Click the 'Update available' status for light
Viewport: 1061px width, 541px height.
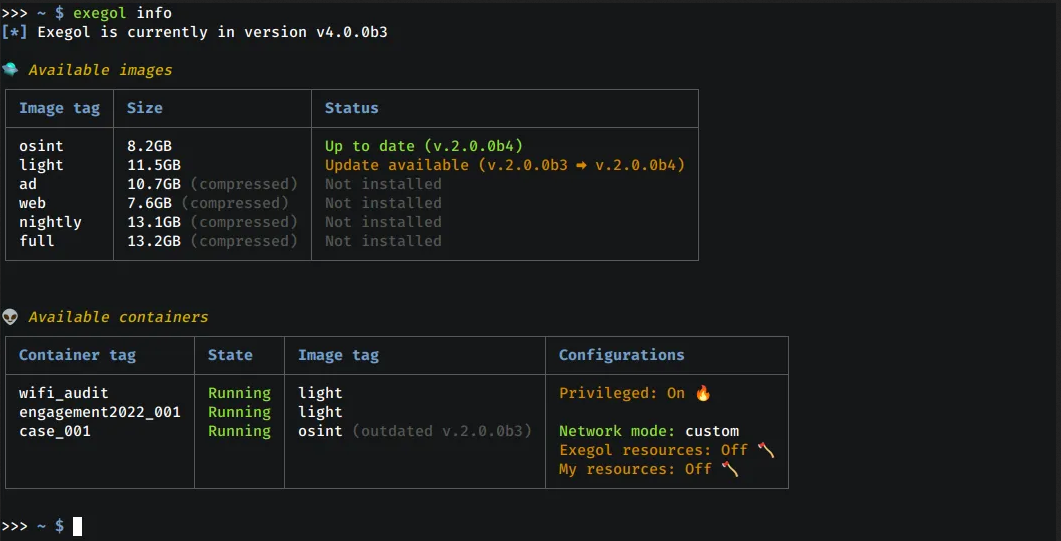pos(505,165)
